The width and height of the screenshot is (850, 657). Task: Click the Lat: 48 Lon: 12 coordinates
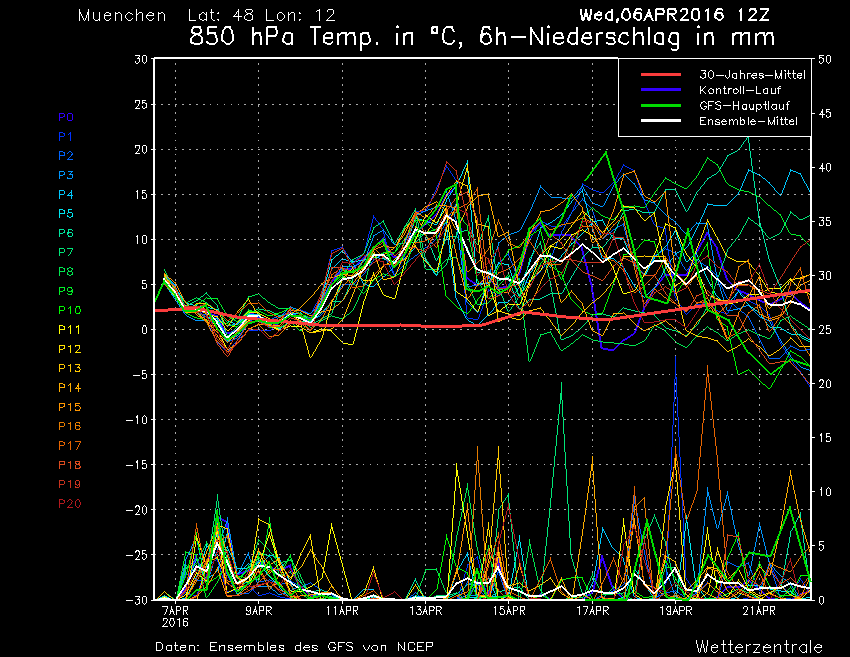click(x=261, y=15)
